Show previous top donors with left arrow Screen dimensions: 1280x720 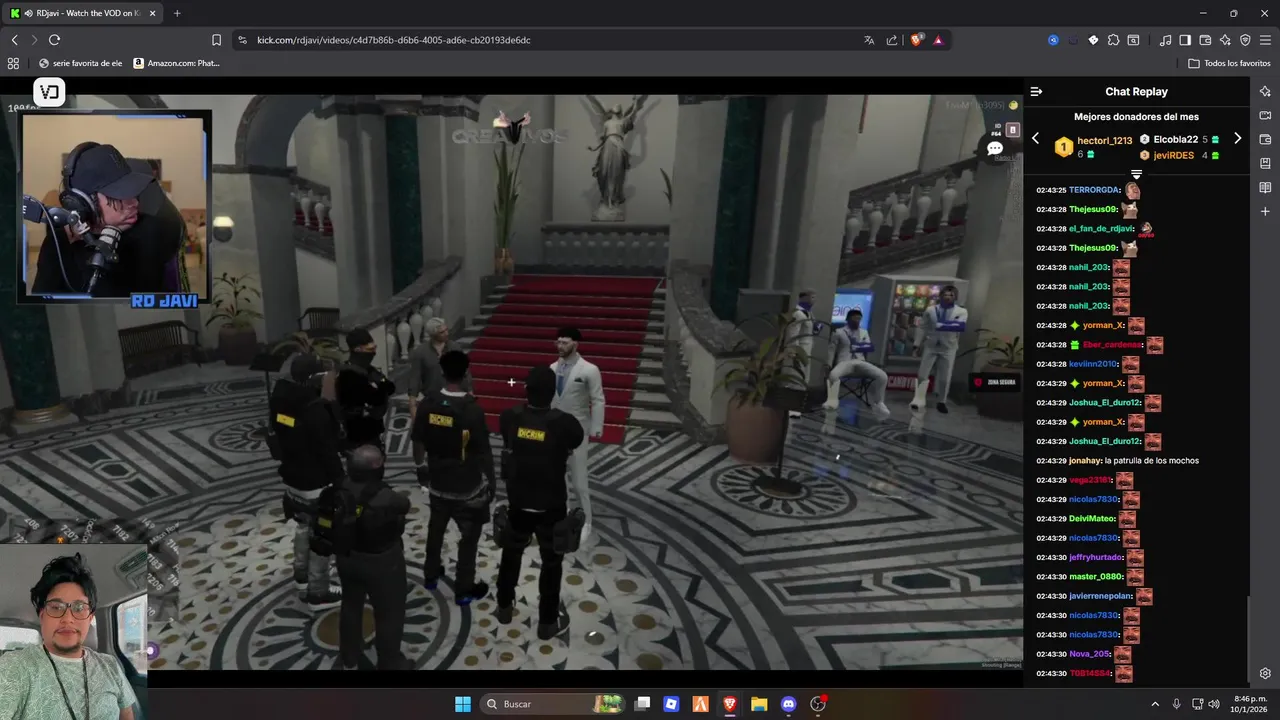(x=1036, y=139)
